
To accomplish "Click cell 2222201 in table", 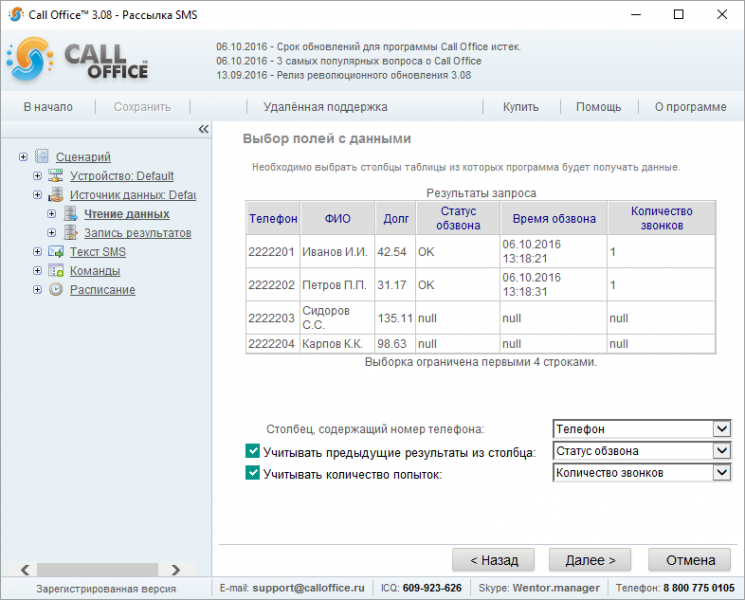I will tap(272, 252).
